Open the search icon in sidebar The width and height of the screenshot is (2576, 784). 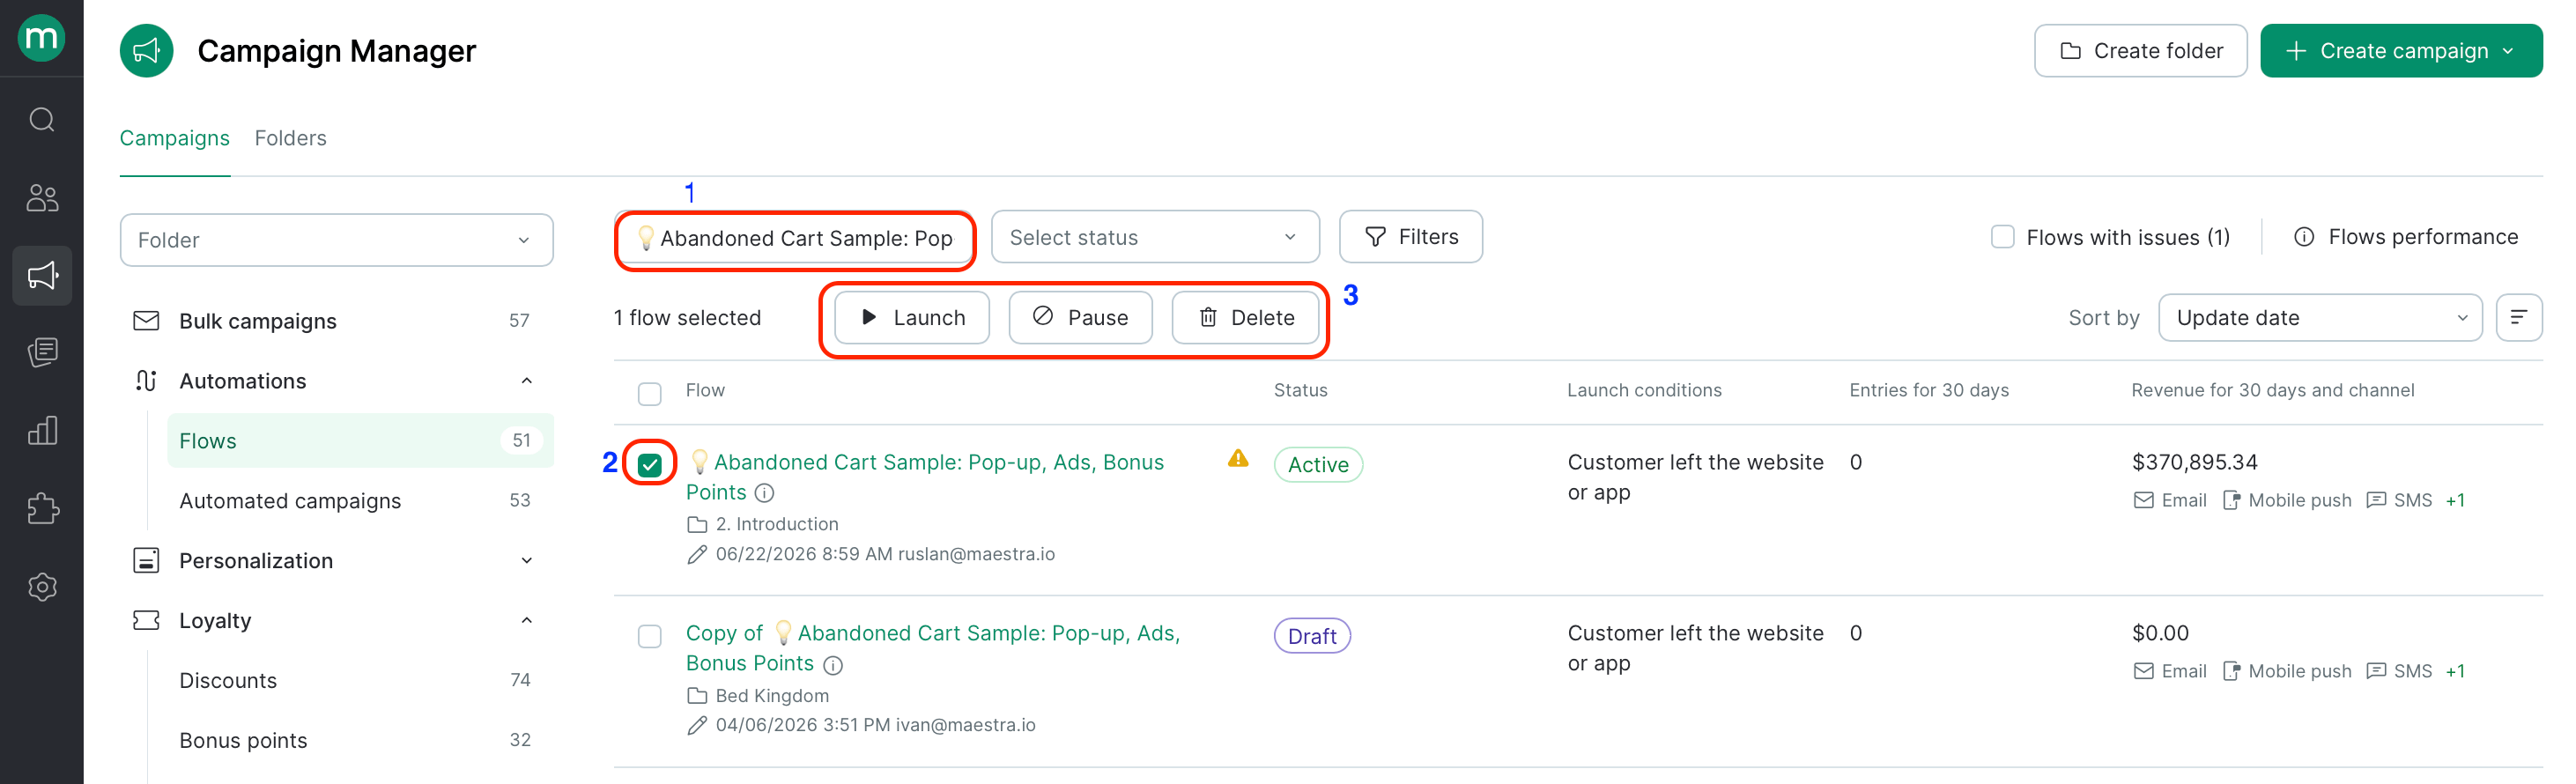coord(42,120)
